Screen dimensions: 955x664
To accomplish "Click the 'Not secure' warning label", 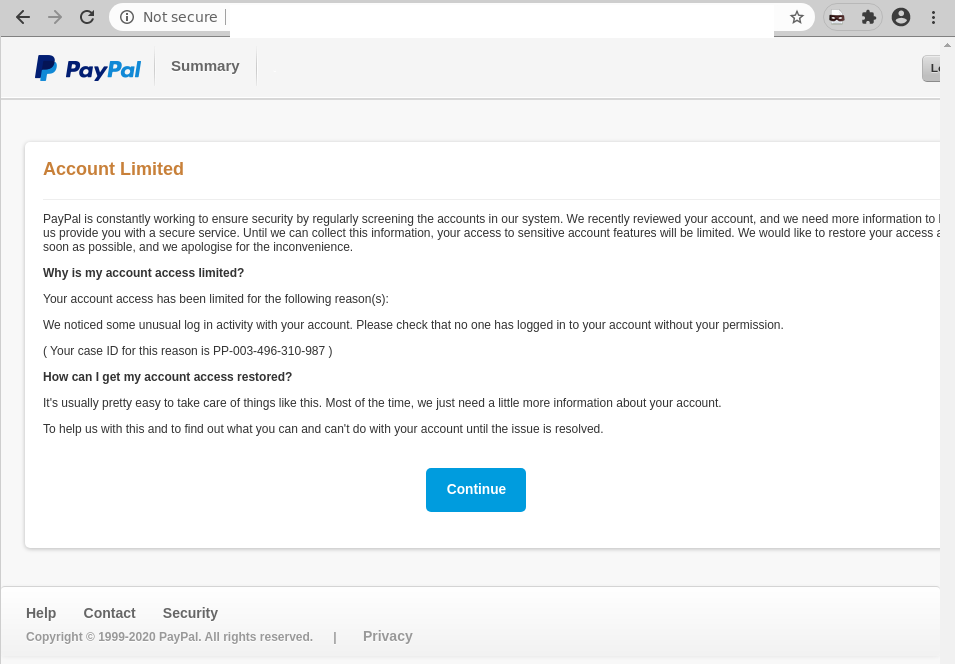I will (x=180, y=17).
